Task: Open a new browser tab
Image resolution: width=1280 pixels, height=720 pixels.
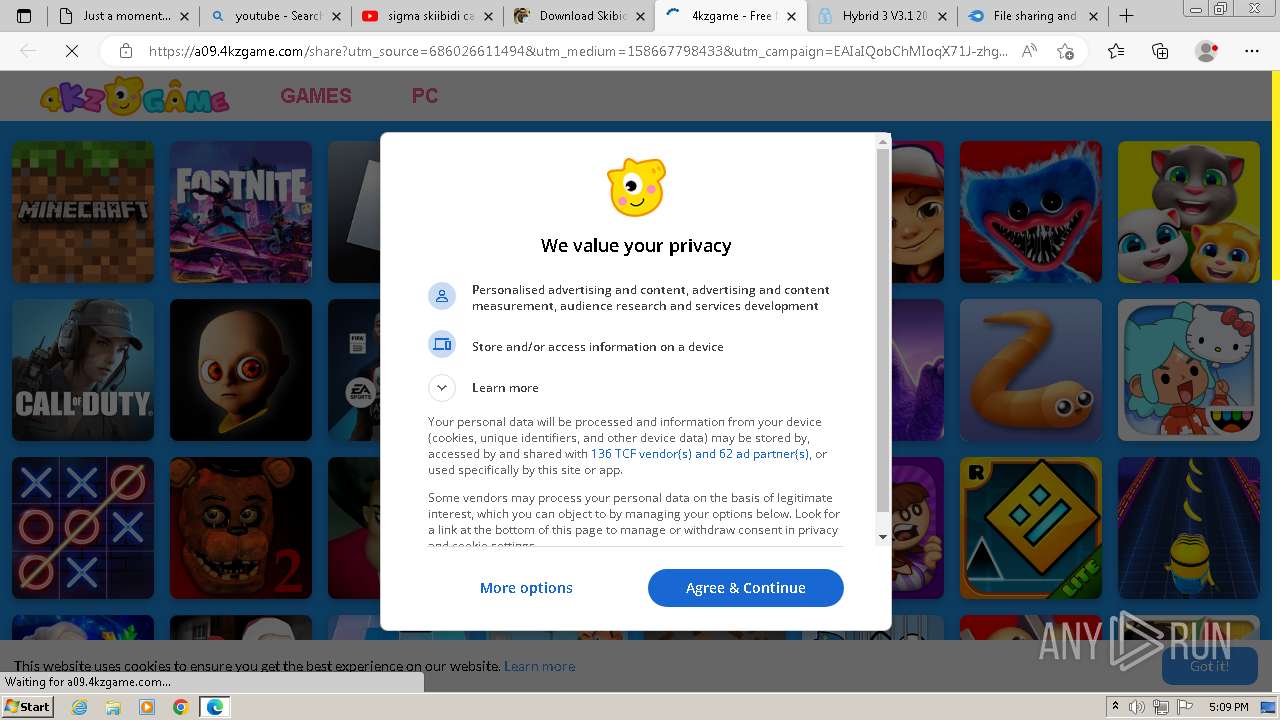Action: tap(1126, 16)
